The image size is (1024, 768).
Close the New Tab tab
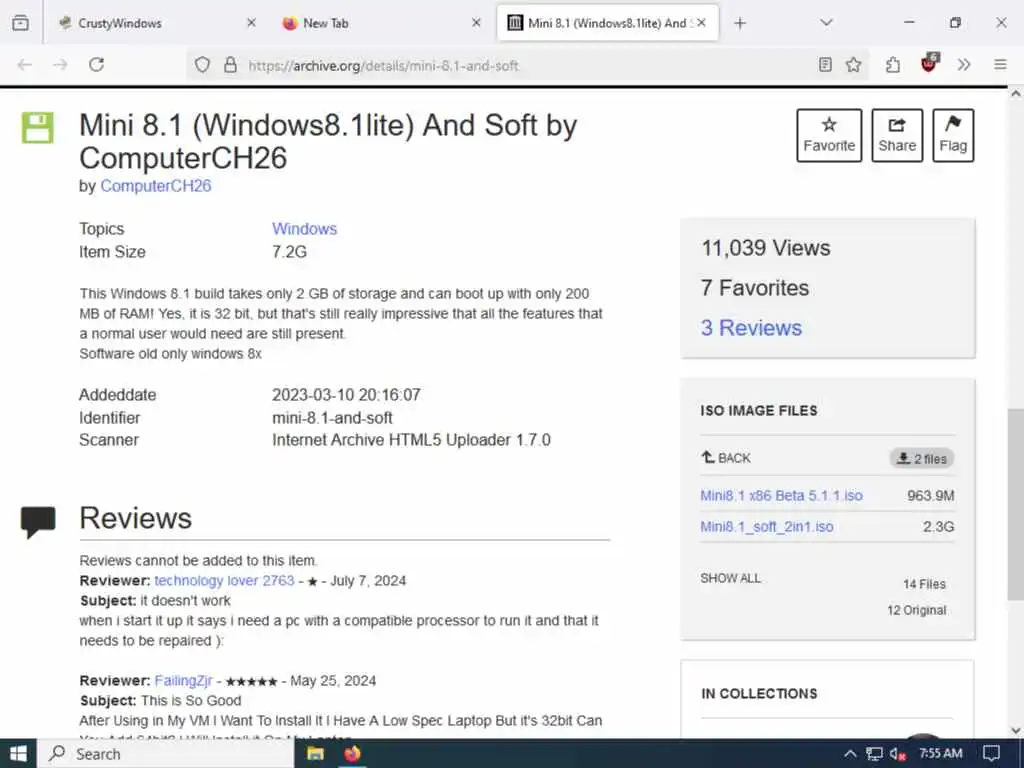tap(476, 23)
